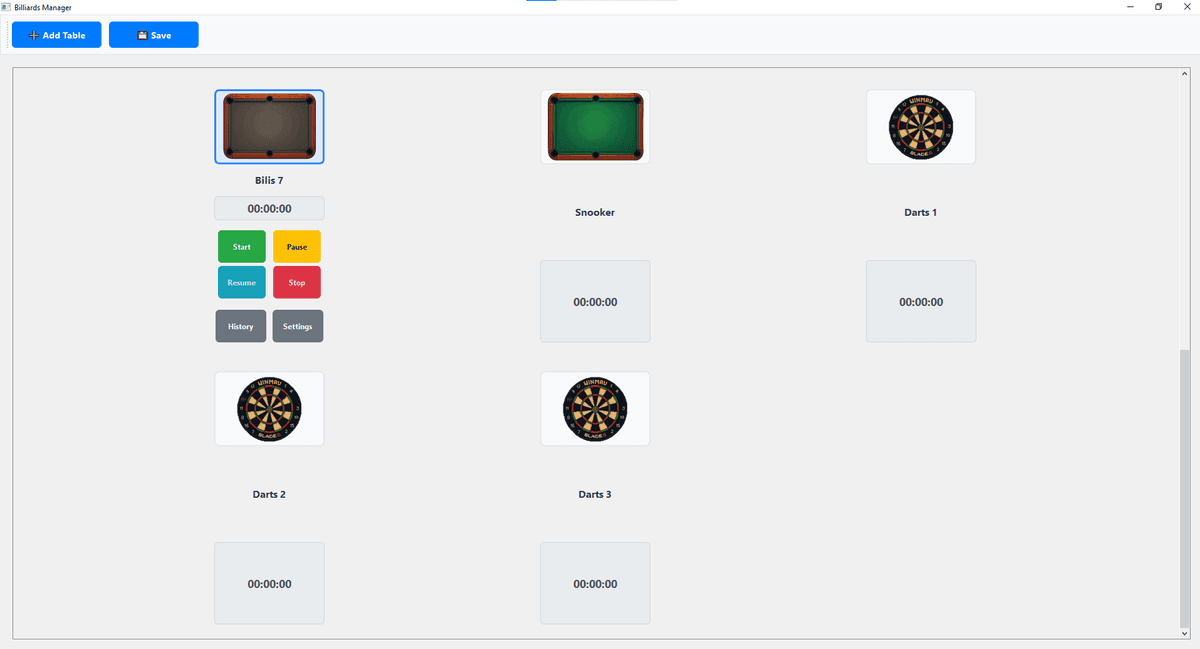Screen dimensions: 1200x649
Task: Resume the Bilis 7 timer
Action: (242, 283)
